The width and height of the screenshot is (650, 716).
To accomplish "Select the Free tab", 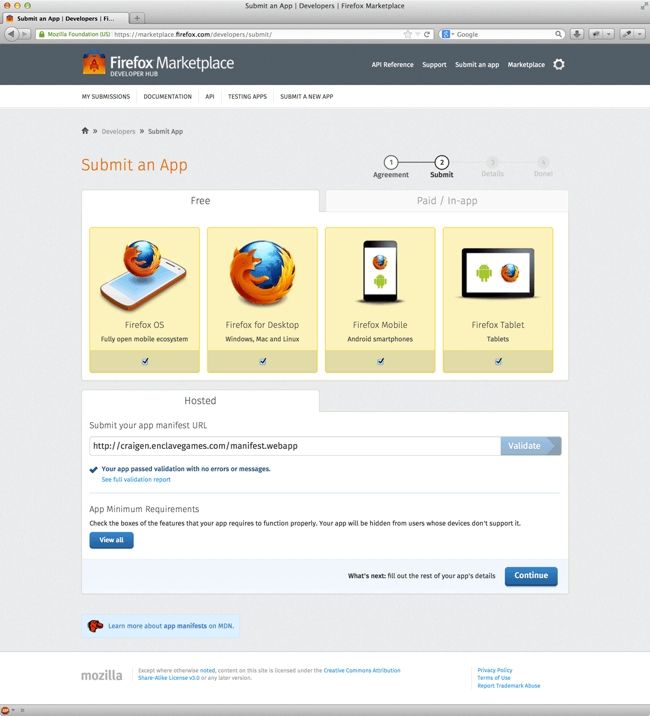I will pos(200,200).
